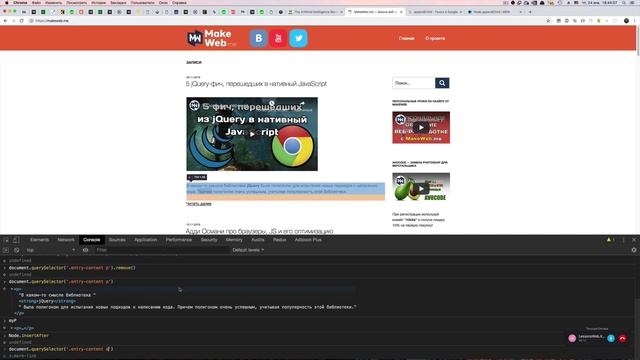Viewport: 640px width, 360px height.
Task: Switch to the Audits tab
Action: (x=258, y=240)
